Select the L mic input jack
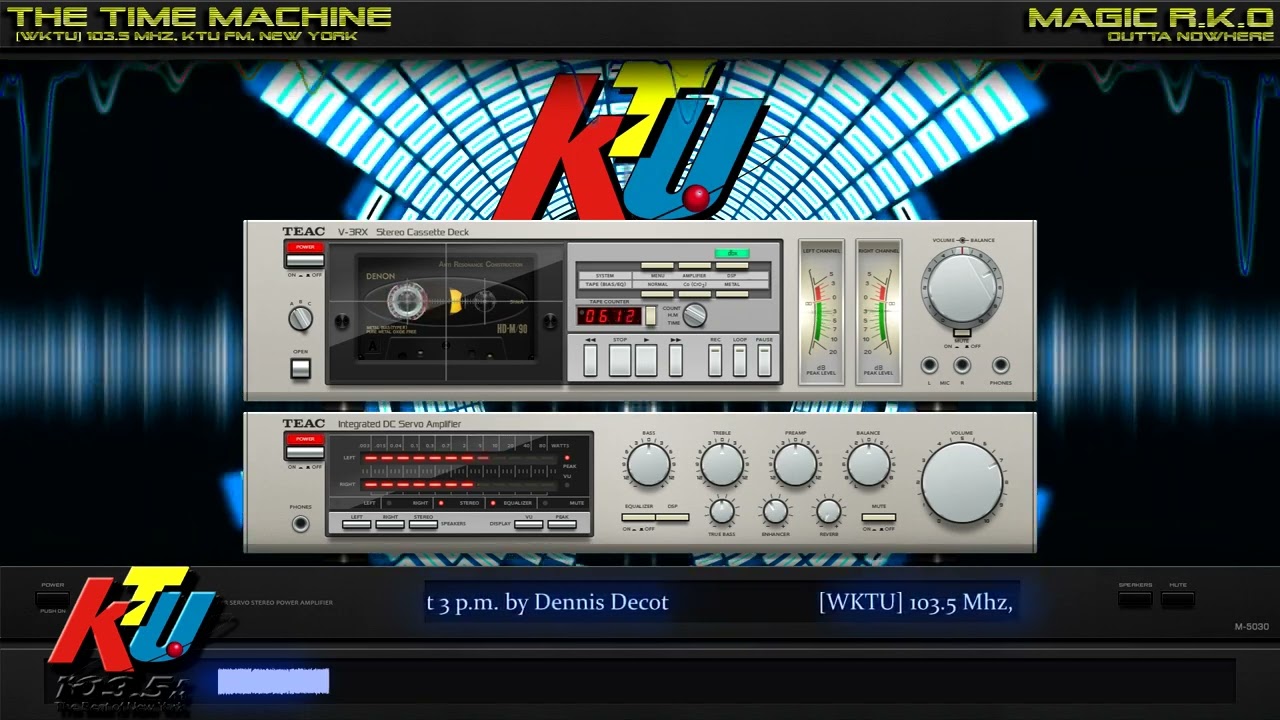The height and width of the screenshot is (720, 1280). click(x=930, y=366)
